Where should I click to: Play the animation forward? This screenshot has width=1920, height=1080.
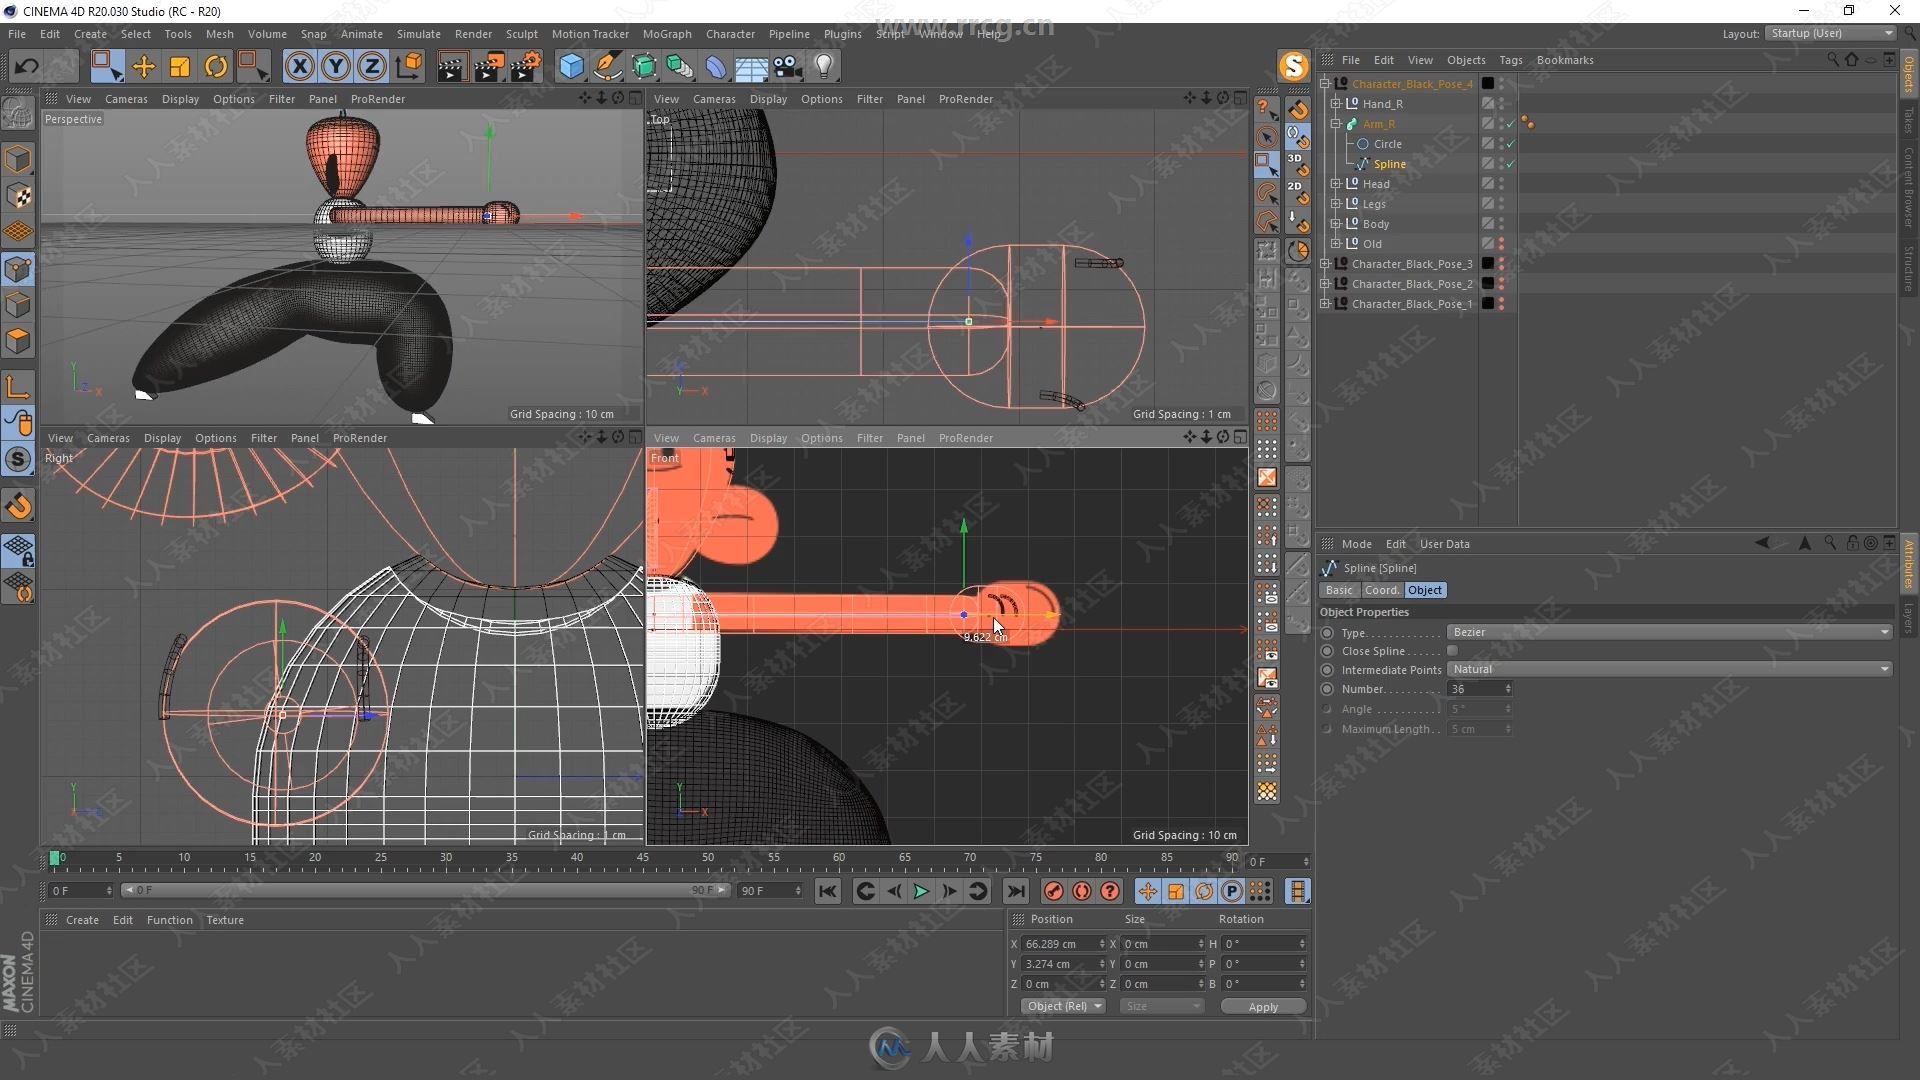pyautogui.click(x=921, y=891)
